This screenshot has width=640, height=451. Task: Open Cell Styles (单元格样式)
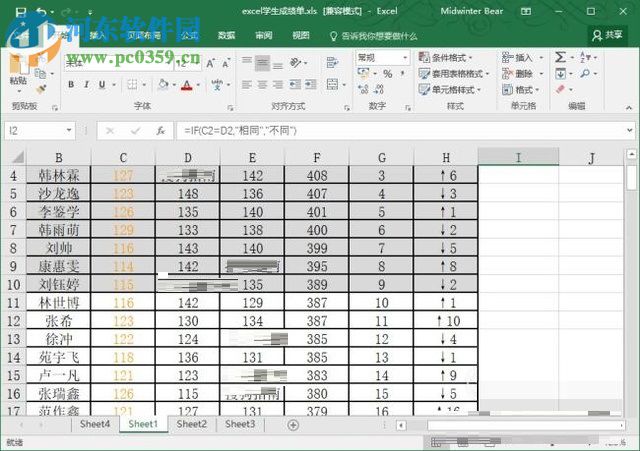pyautogui.click(x=450, y=89)
